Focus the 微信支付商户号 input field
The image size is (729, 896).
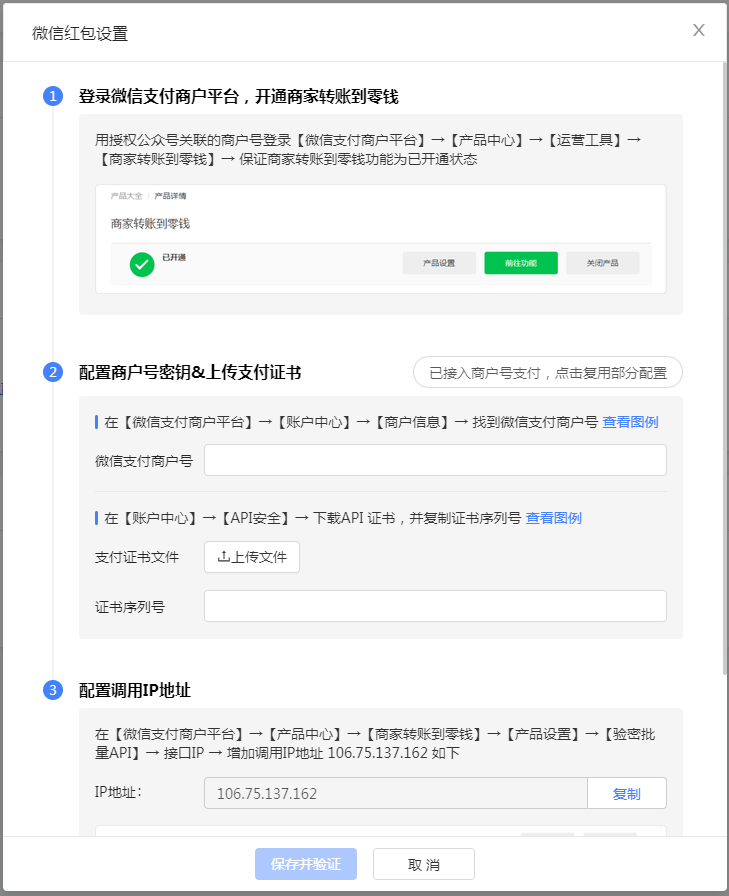[x=435, y=460]
